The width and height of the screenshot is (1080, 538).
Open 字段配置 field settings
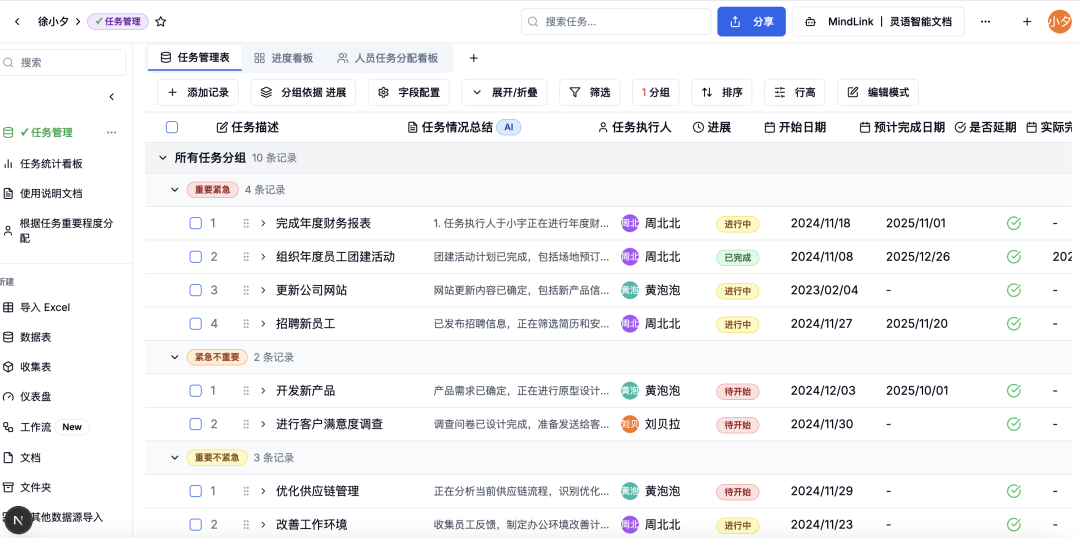coord(409,92)
